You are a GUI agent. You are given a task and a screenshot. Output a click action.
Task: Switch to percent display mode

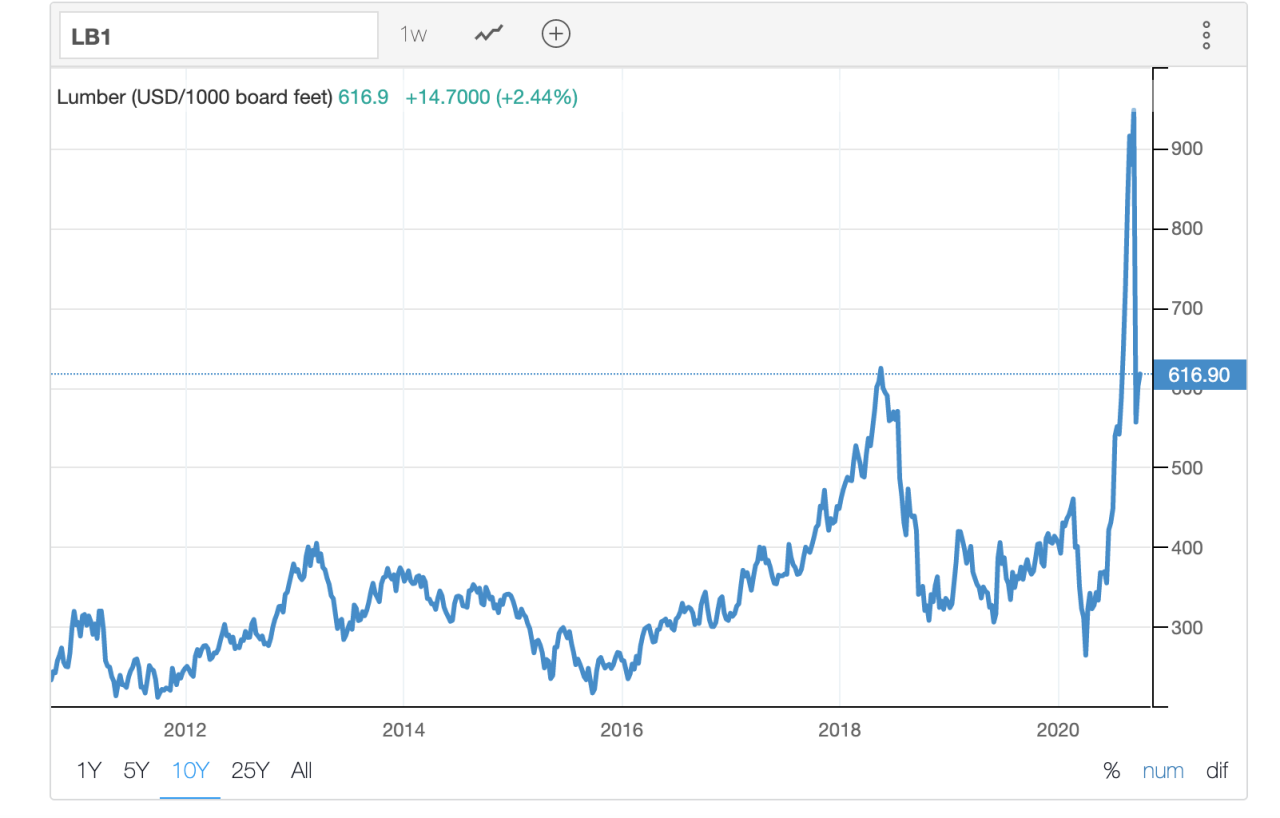tap(1112, 770)
